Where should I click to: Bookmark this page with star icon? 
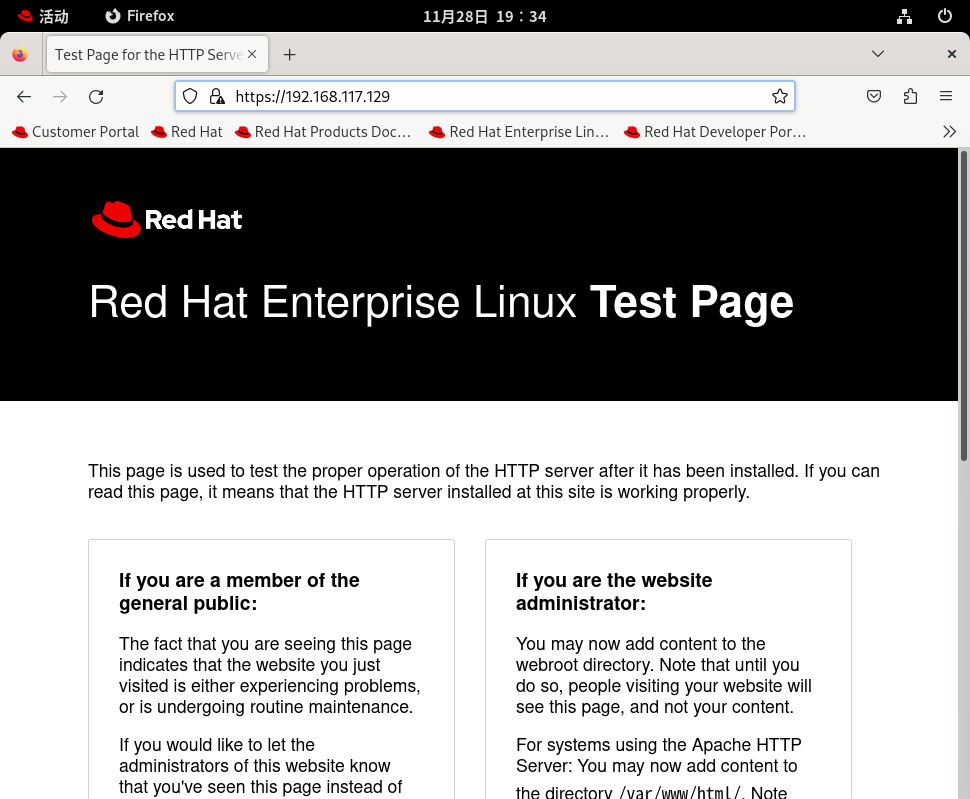(779, 96)
